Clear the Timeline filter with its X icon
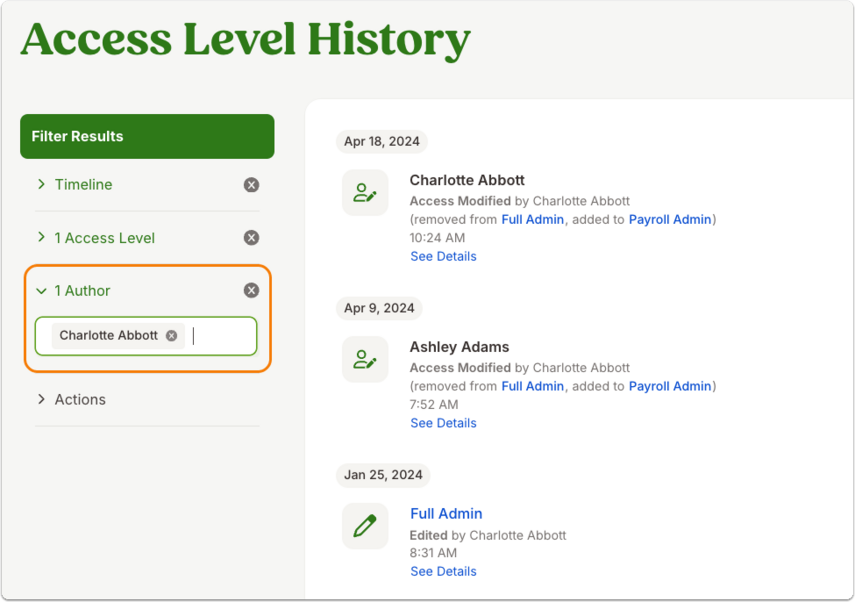This screenshot has width=855, height=602. coord(251,185)
